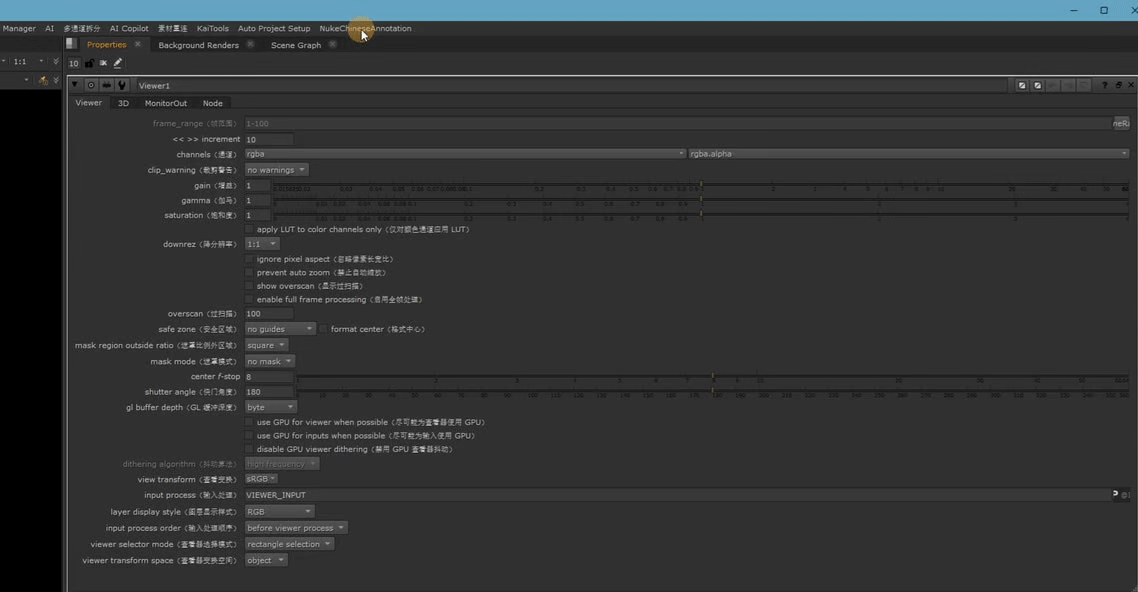Viewport: 1138px width, 592px height.
Task: Open the Auto Project Setup menu
Action: (x=274, y=28)
